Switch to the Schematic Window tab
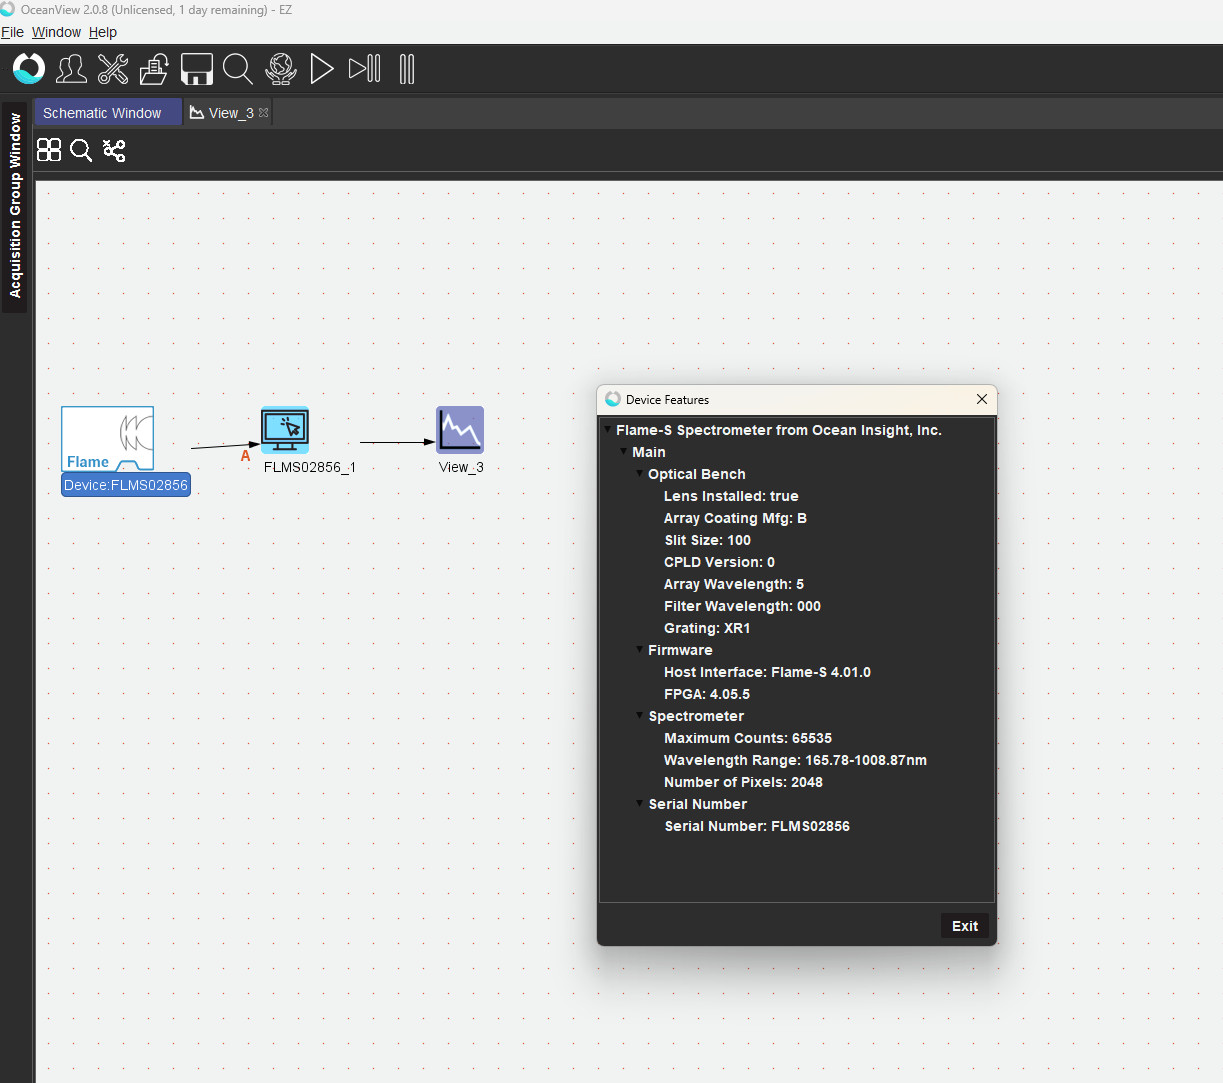 pos(108,113)
